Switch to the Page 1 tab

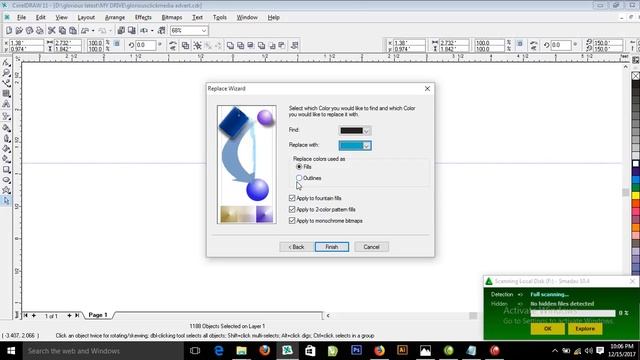point(98,315)
